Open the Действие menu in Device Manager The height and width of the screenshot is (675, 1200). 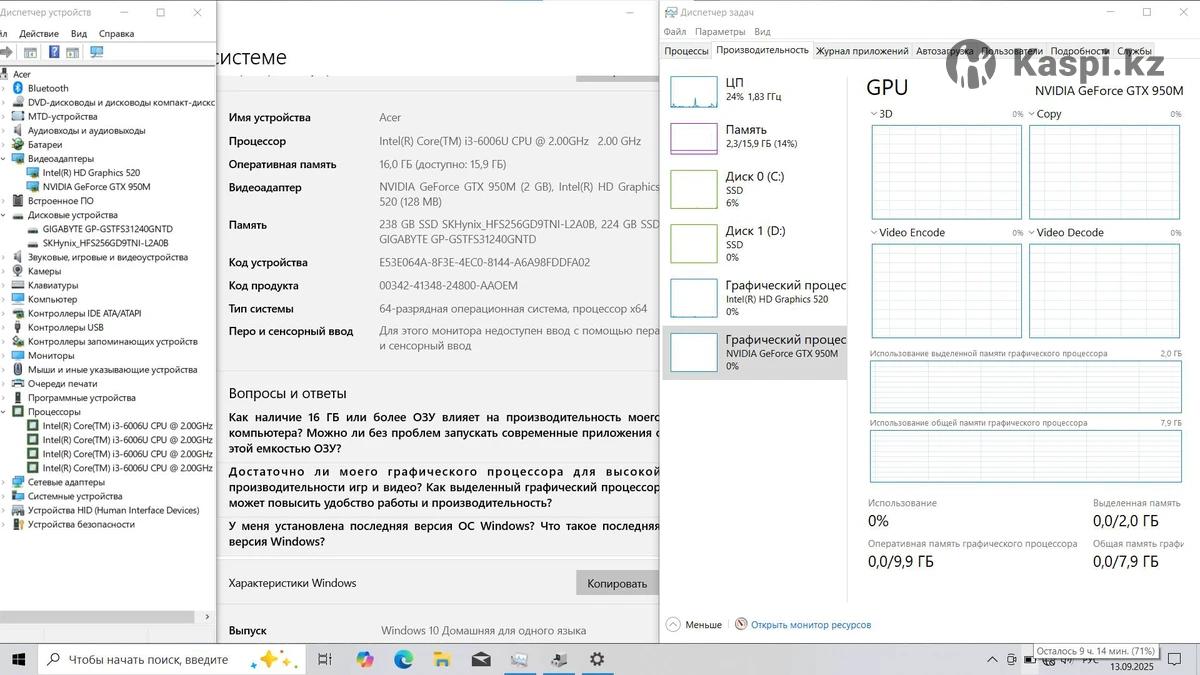pos(39,33)
